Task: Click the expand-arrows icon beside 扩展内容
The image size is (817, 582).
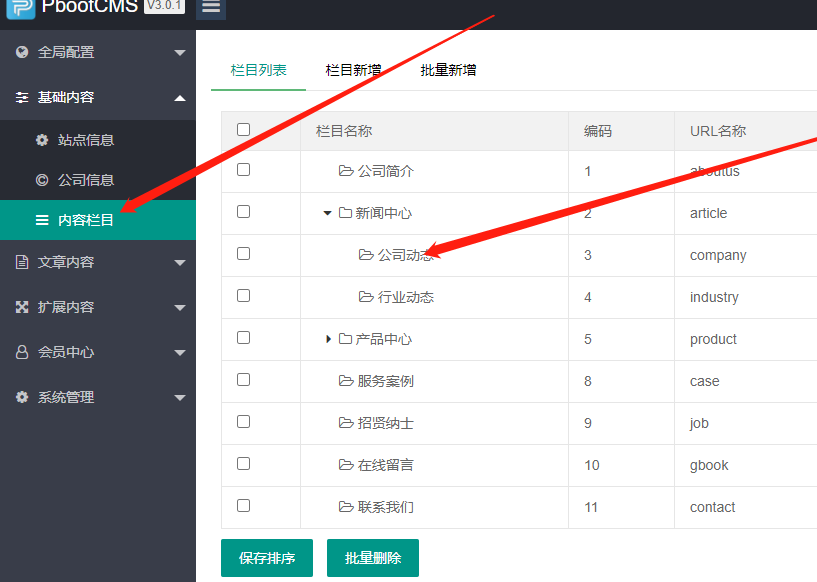Action: point(22,307)
